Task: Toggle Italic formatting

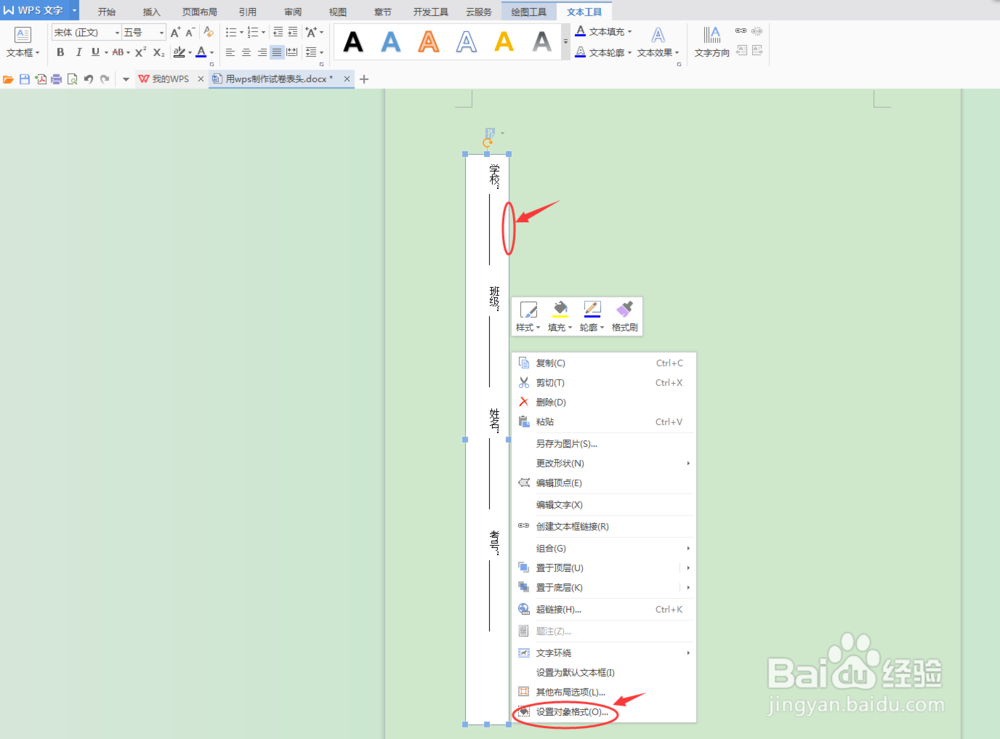Action: click(78, 52)
